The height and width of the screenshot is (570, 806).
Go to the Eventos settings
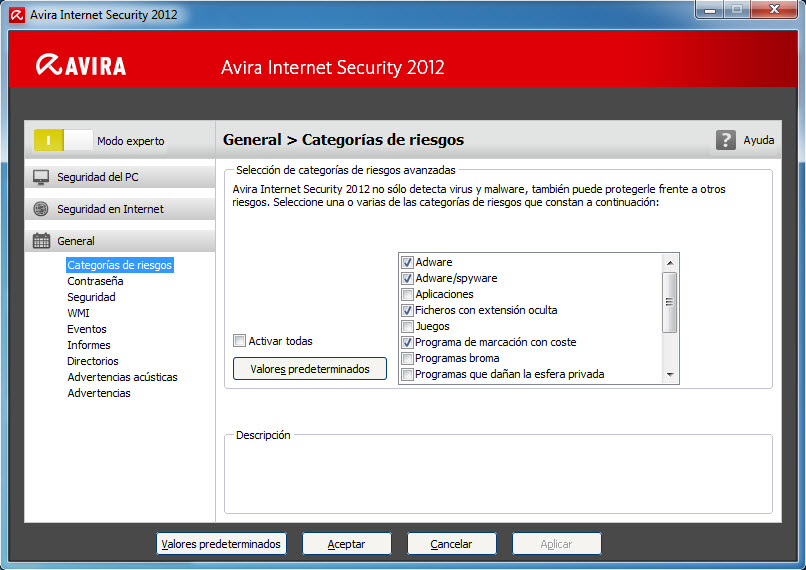click(86, 329)
